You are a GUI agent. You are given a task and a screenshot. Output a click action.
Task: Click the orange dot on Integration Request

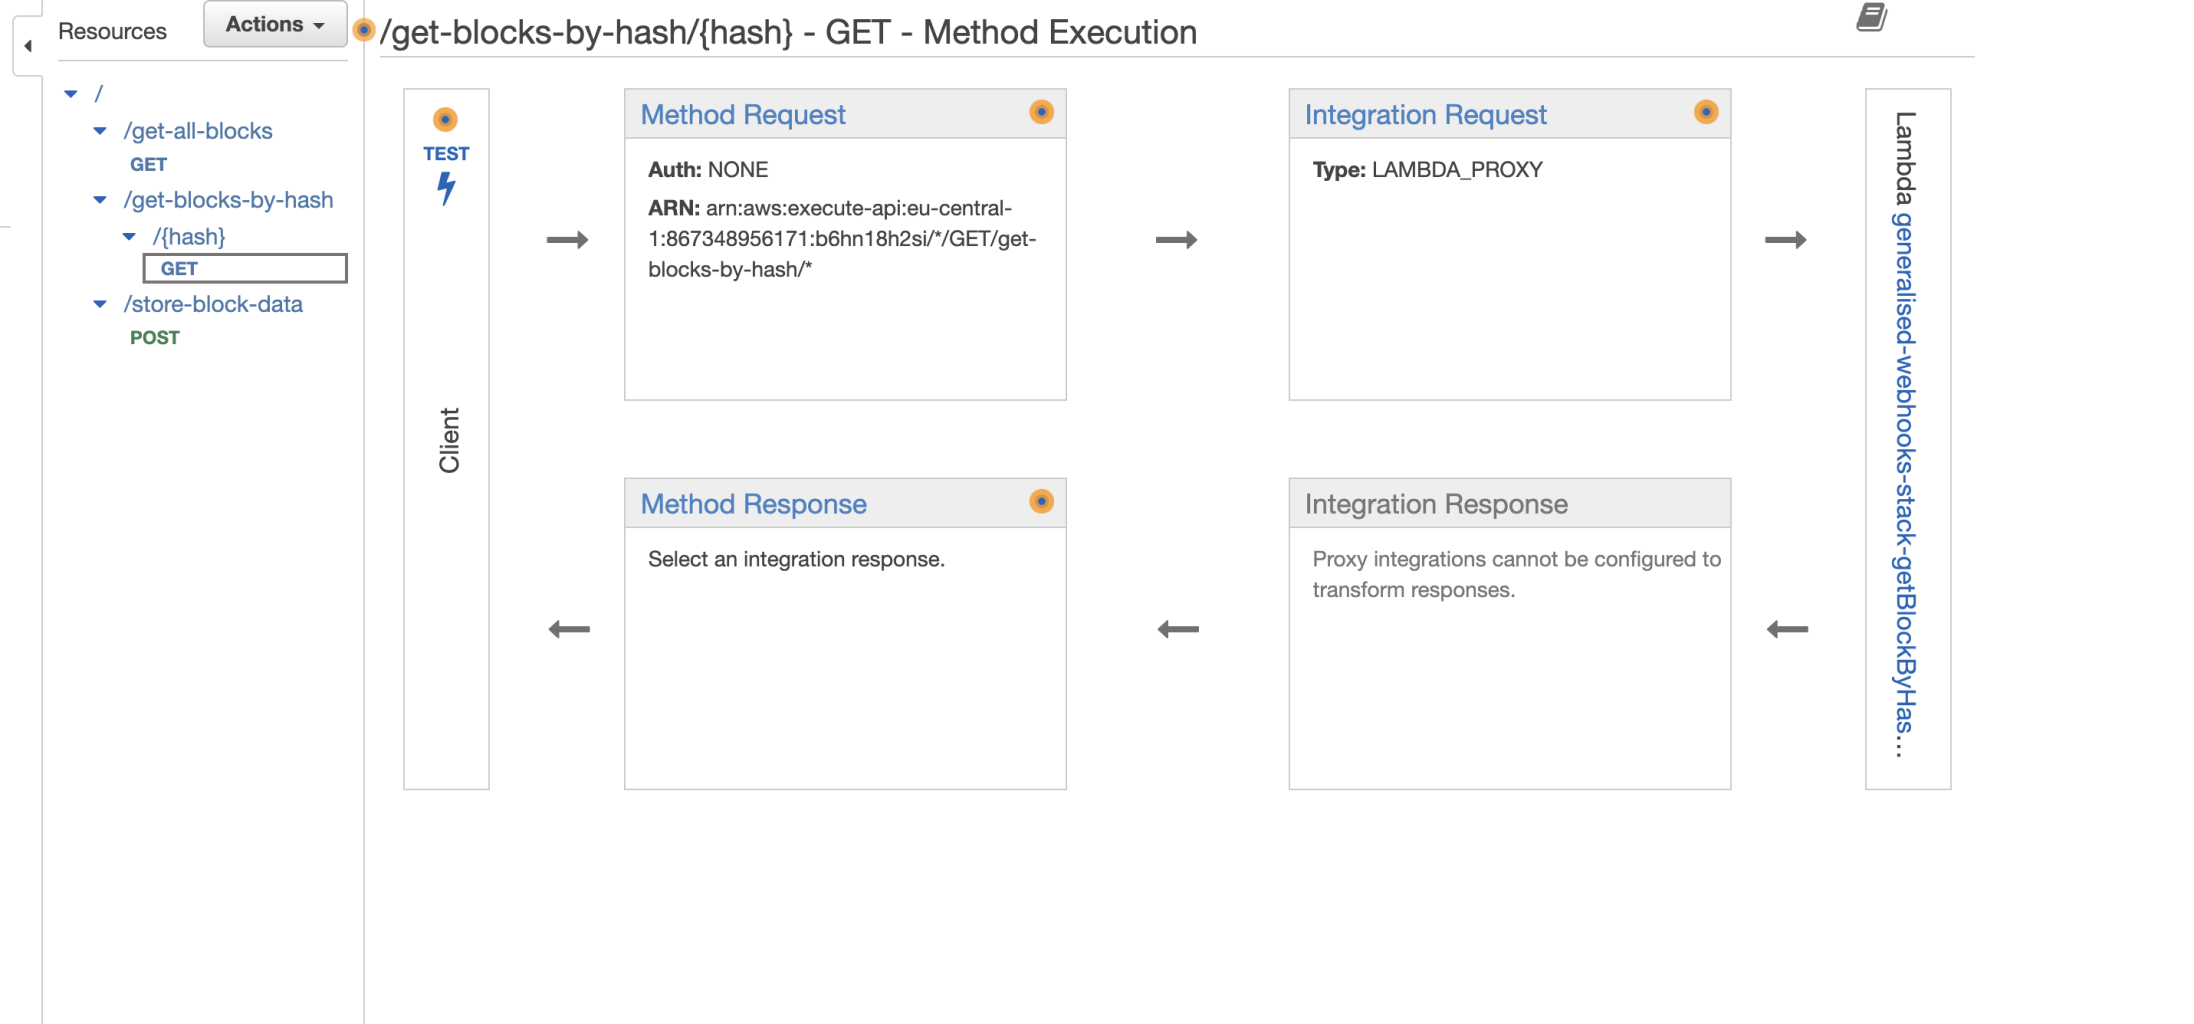point(1705,112)
